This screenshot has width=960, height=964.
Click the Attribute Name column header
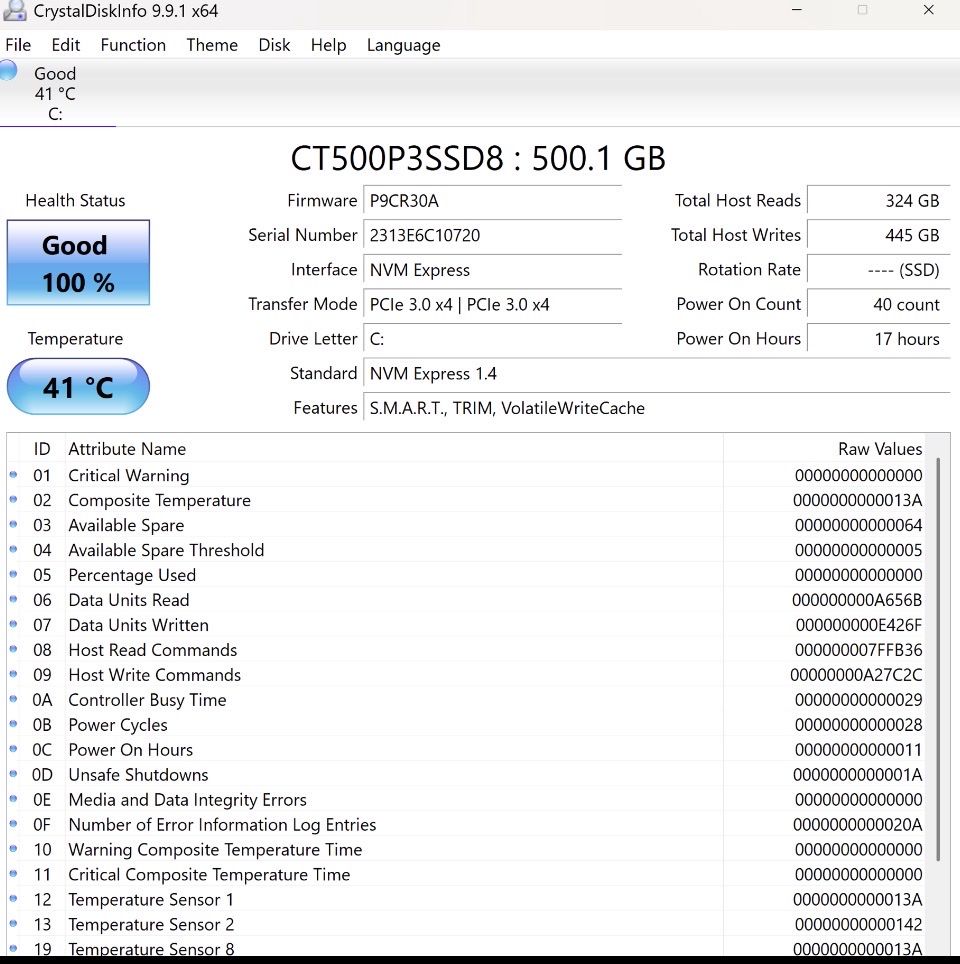pos(394,449)
